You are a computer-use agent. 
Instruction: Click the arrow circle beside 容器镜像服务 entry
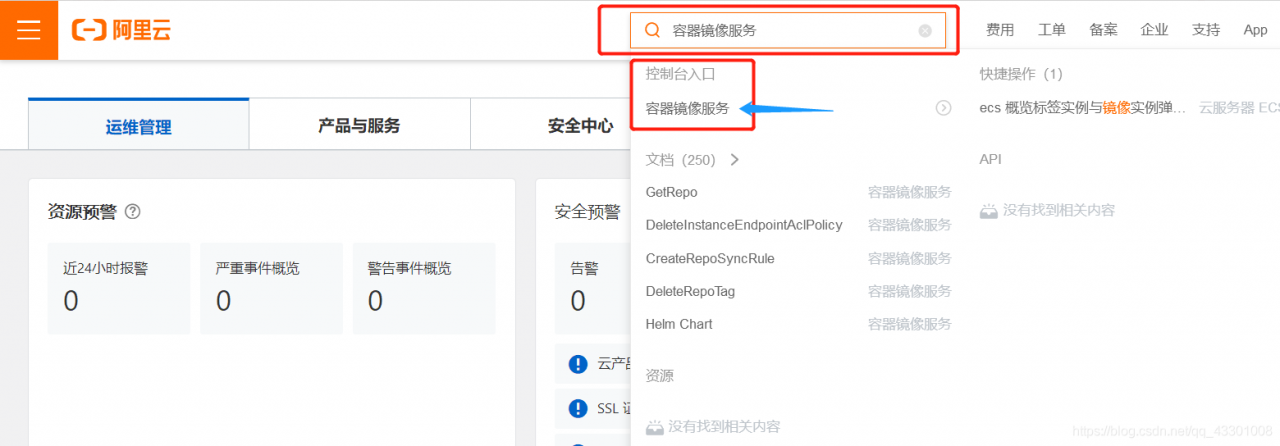pos(943,108)
